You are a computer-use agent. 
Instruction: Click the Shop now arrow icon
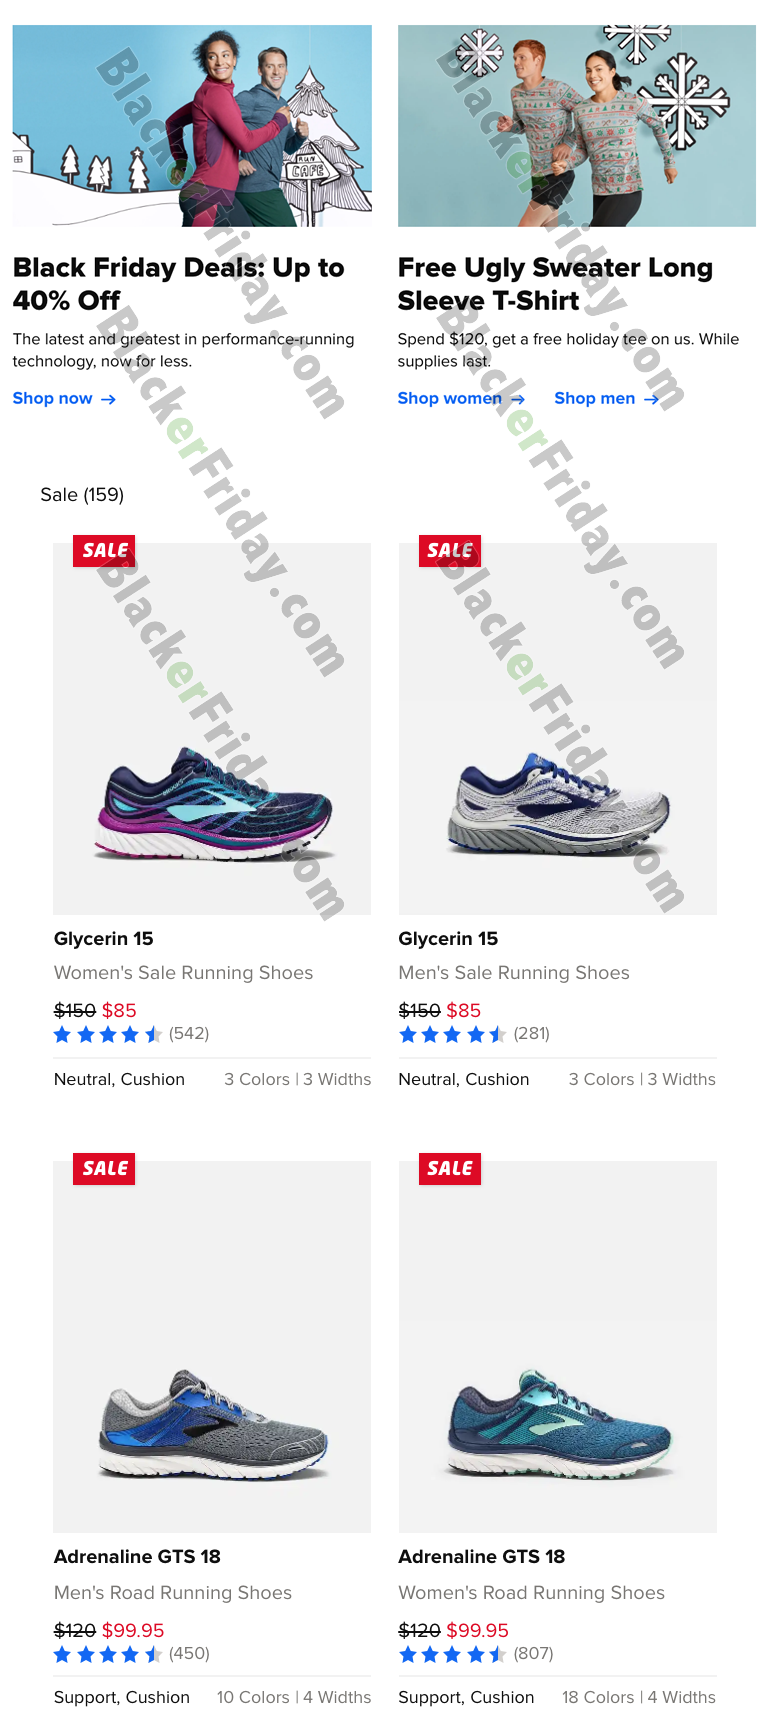point(108,399)
